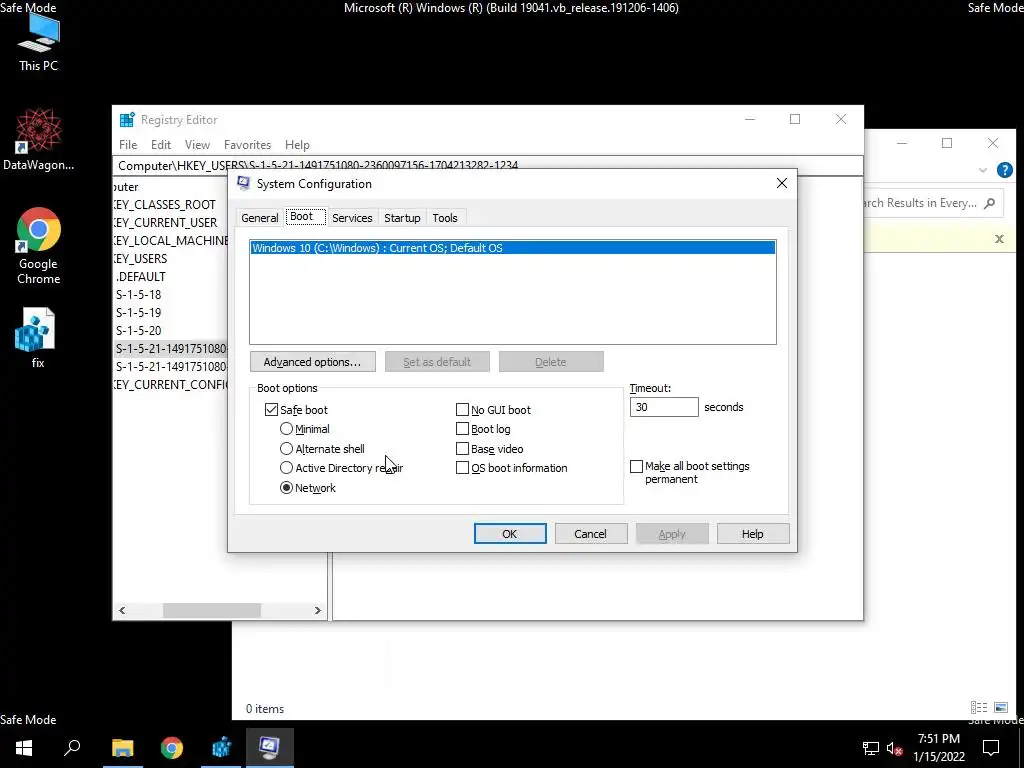Click Advanced options button
Screen dimensions: 1024x768
coord(312,362)
